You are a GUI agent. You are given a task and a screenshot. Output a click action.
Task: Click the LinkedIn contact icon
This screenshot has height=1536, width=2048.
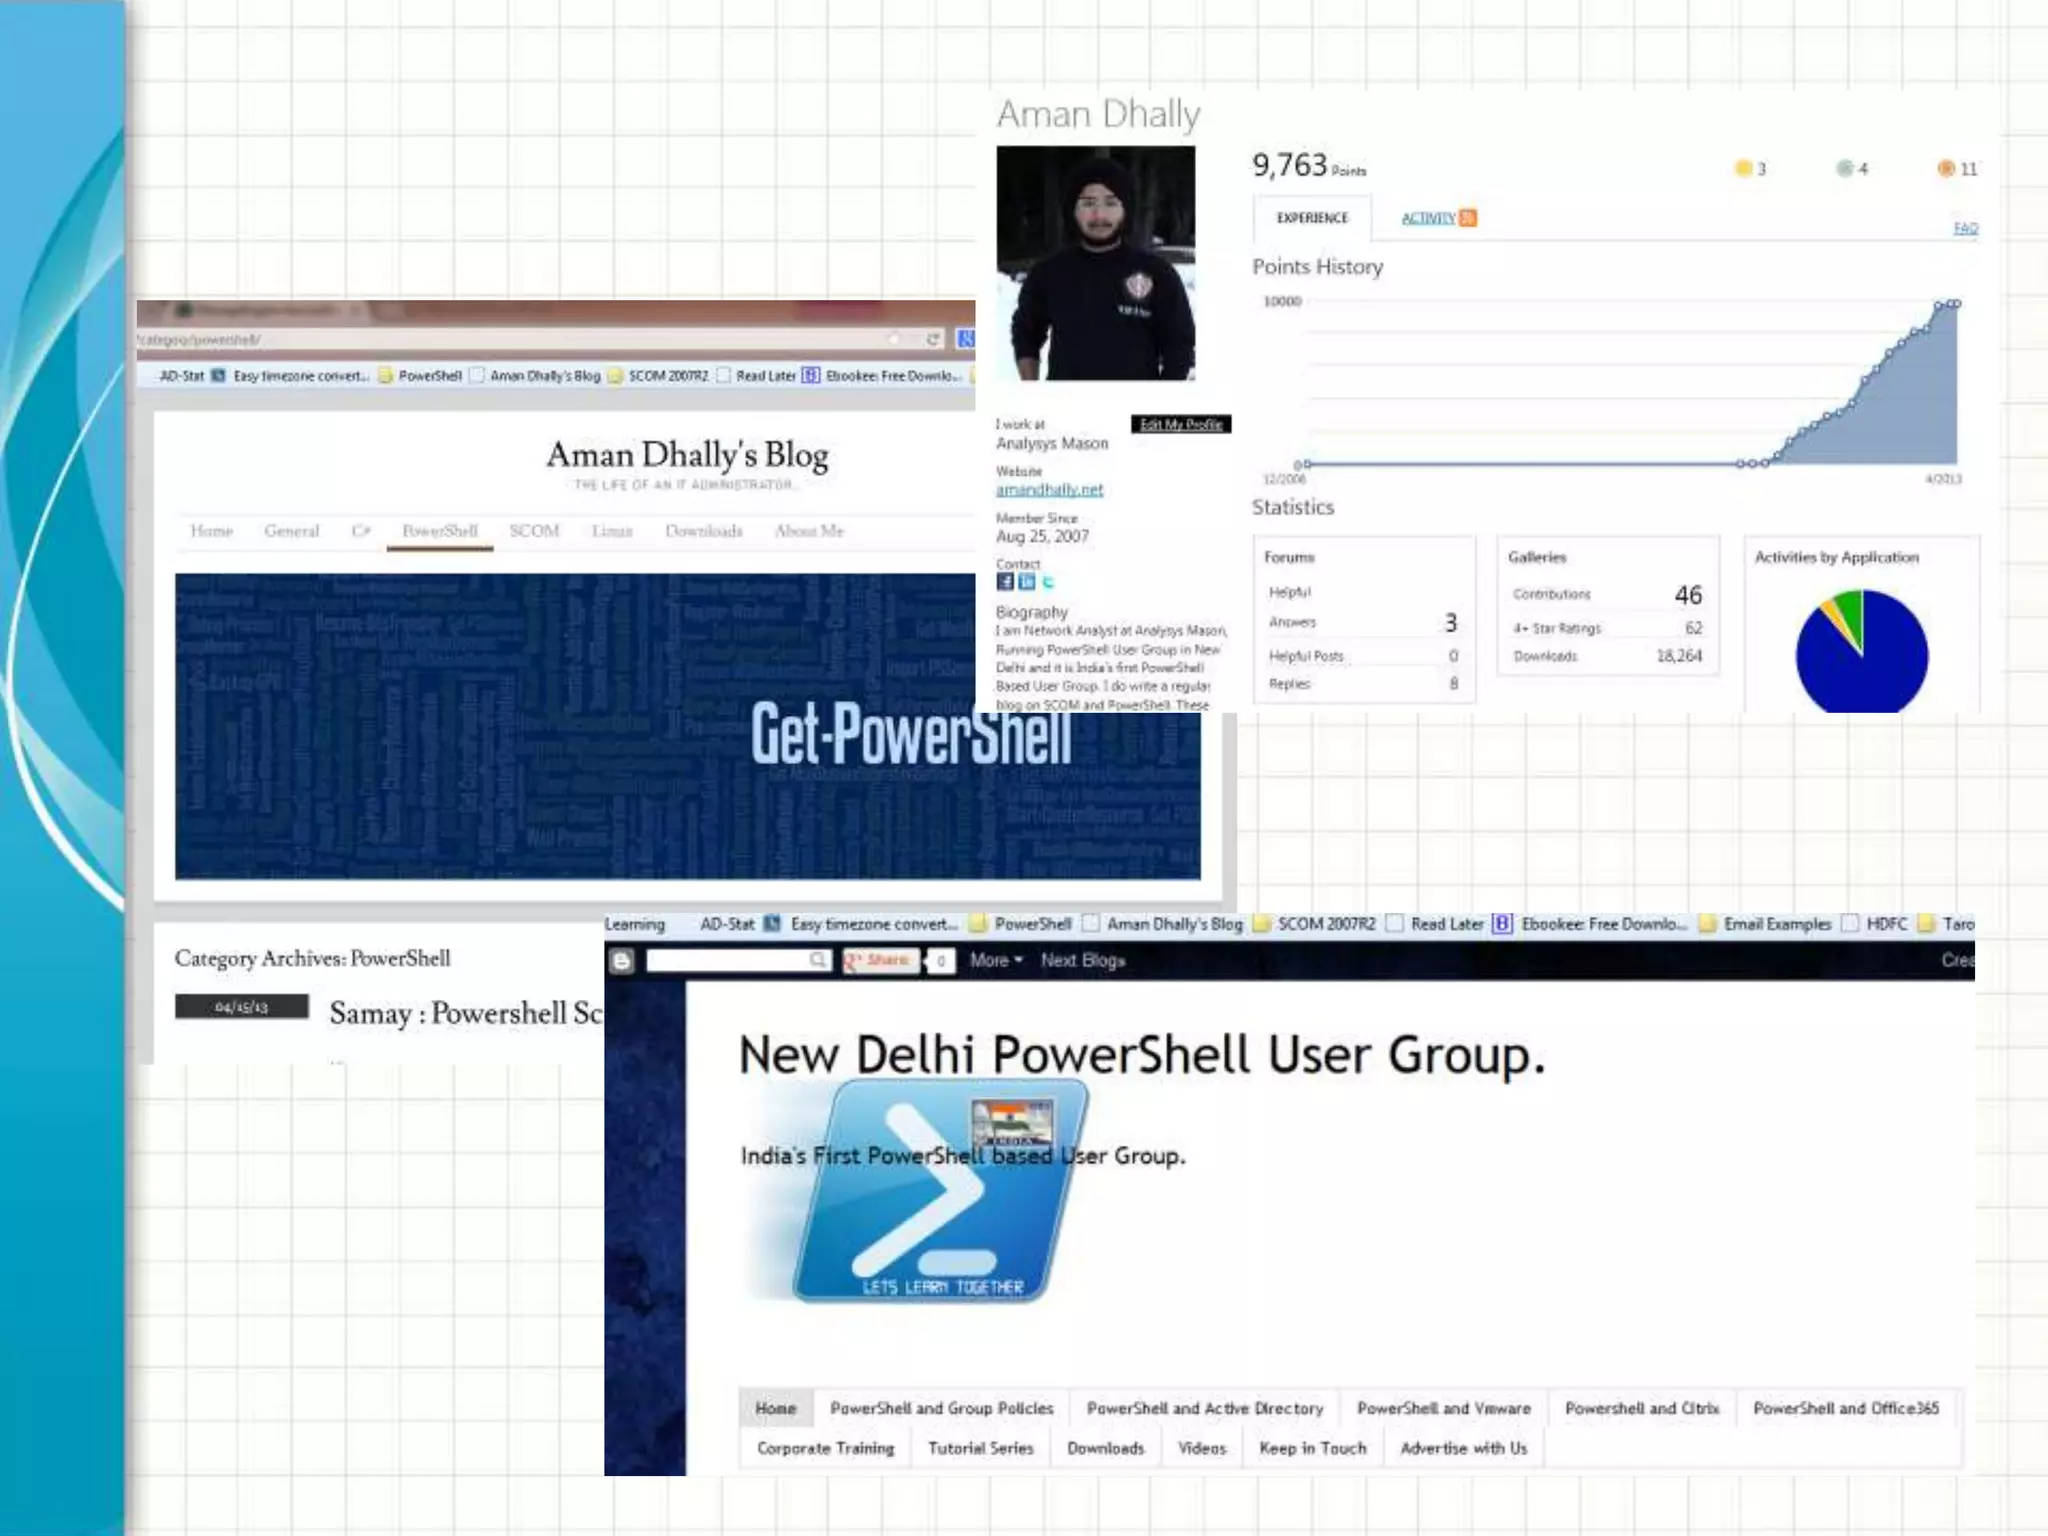coord(1026,581)
